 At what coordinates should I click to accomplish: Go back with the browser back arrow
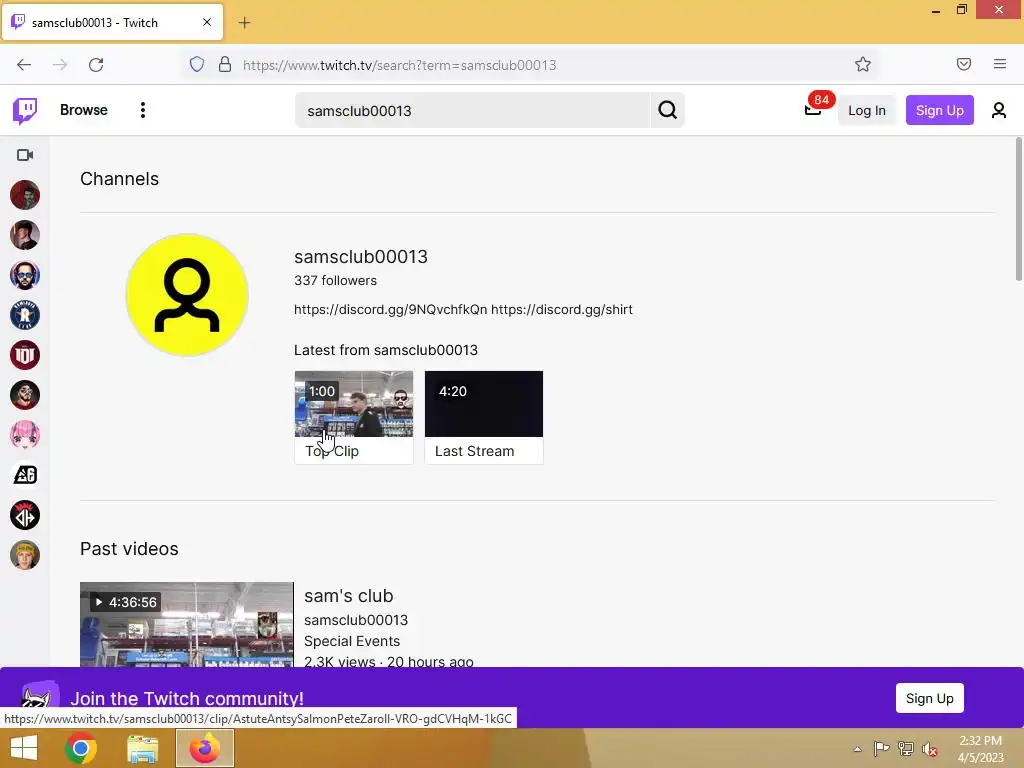pyautogui.click(x=24, y=65)
